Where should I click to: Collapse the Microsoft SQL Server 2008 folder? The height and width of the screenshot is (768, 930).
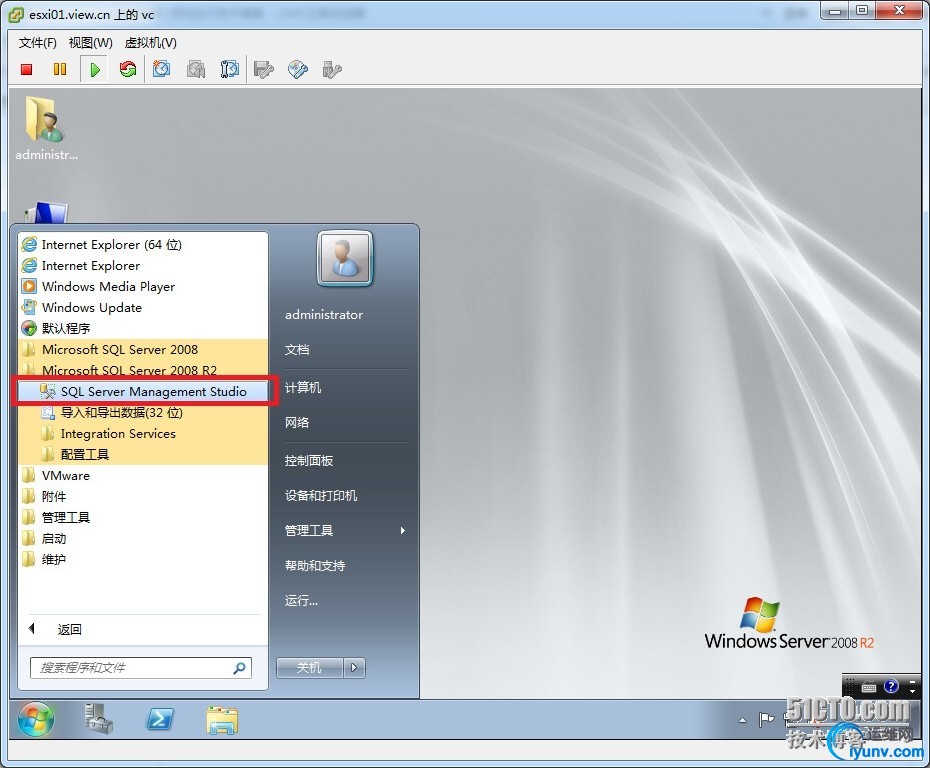tap(143, 349)
